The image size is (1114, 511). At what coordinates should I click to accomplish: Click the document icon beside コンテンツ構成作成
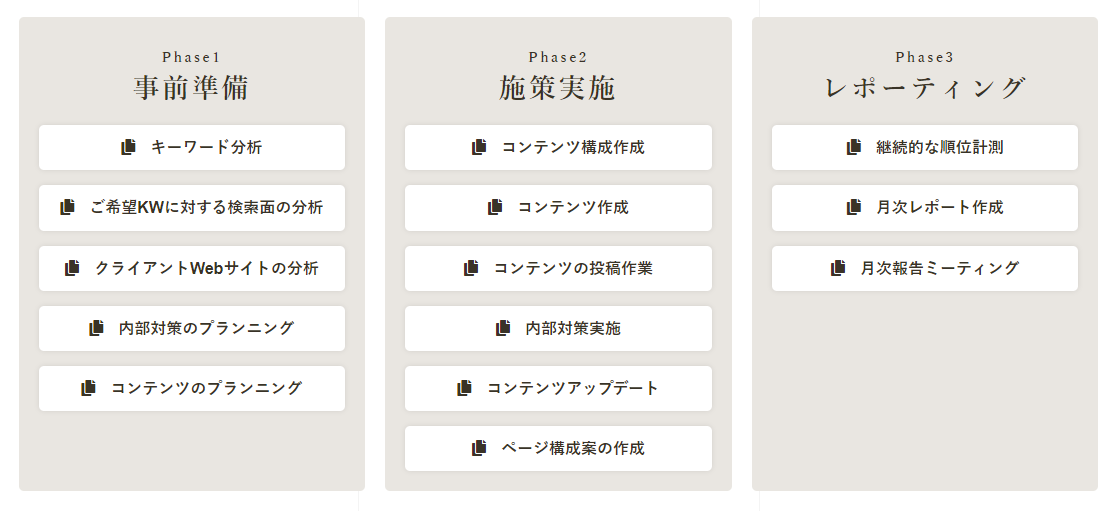tap(480, 147)
